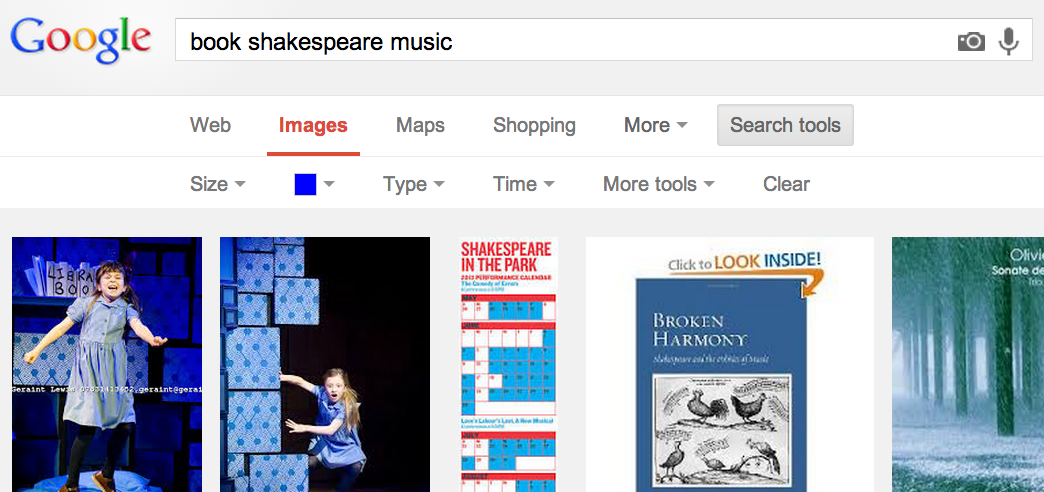Image resolution: width=1044 pixels, height=492 pixels.
Task: Toggle the Search tools button
Action: pos(785,125)
